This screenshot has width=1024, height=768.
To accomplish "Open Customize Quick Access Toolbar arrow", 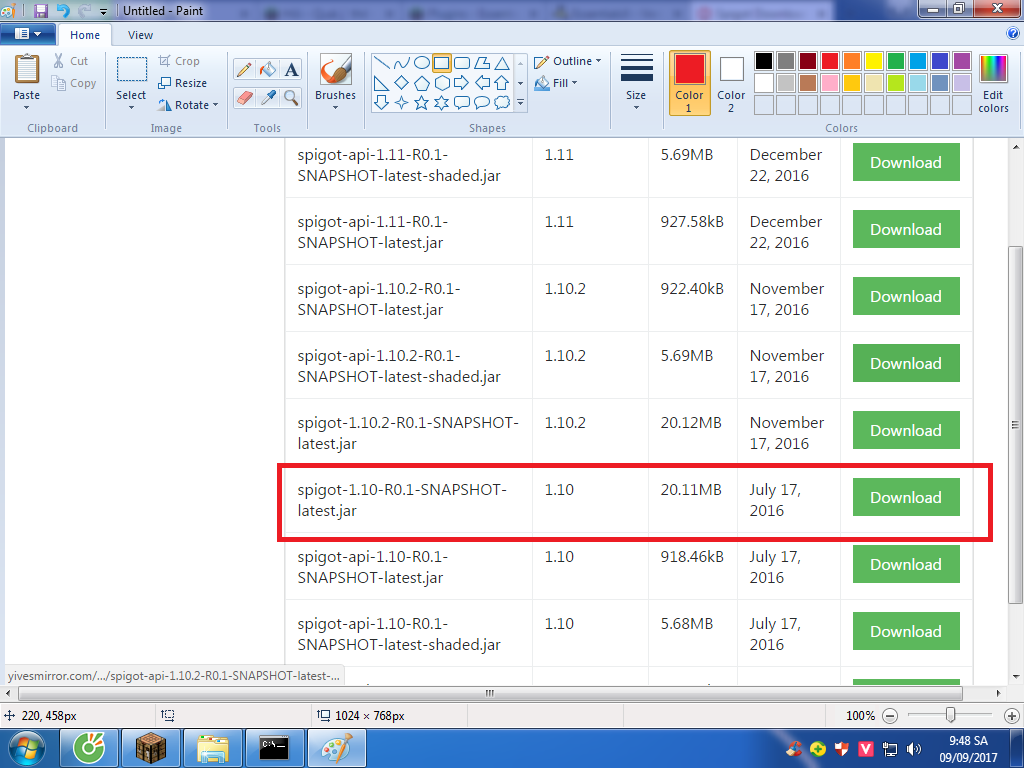I will (103, 11).
